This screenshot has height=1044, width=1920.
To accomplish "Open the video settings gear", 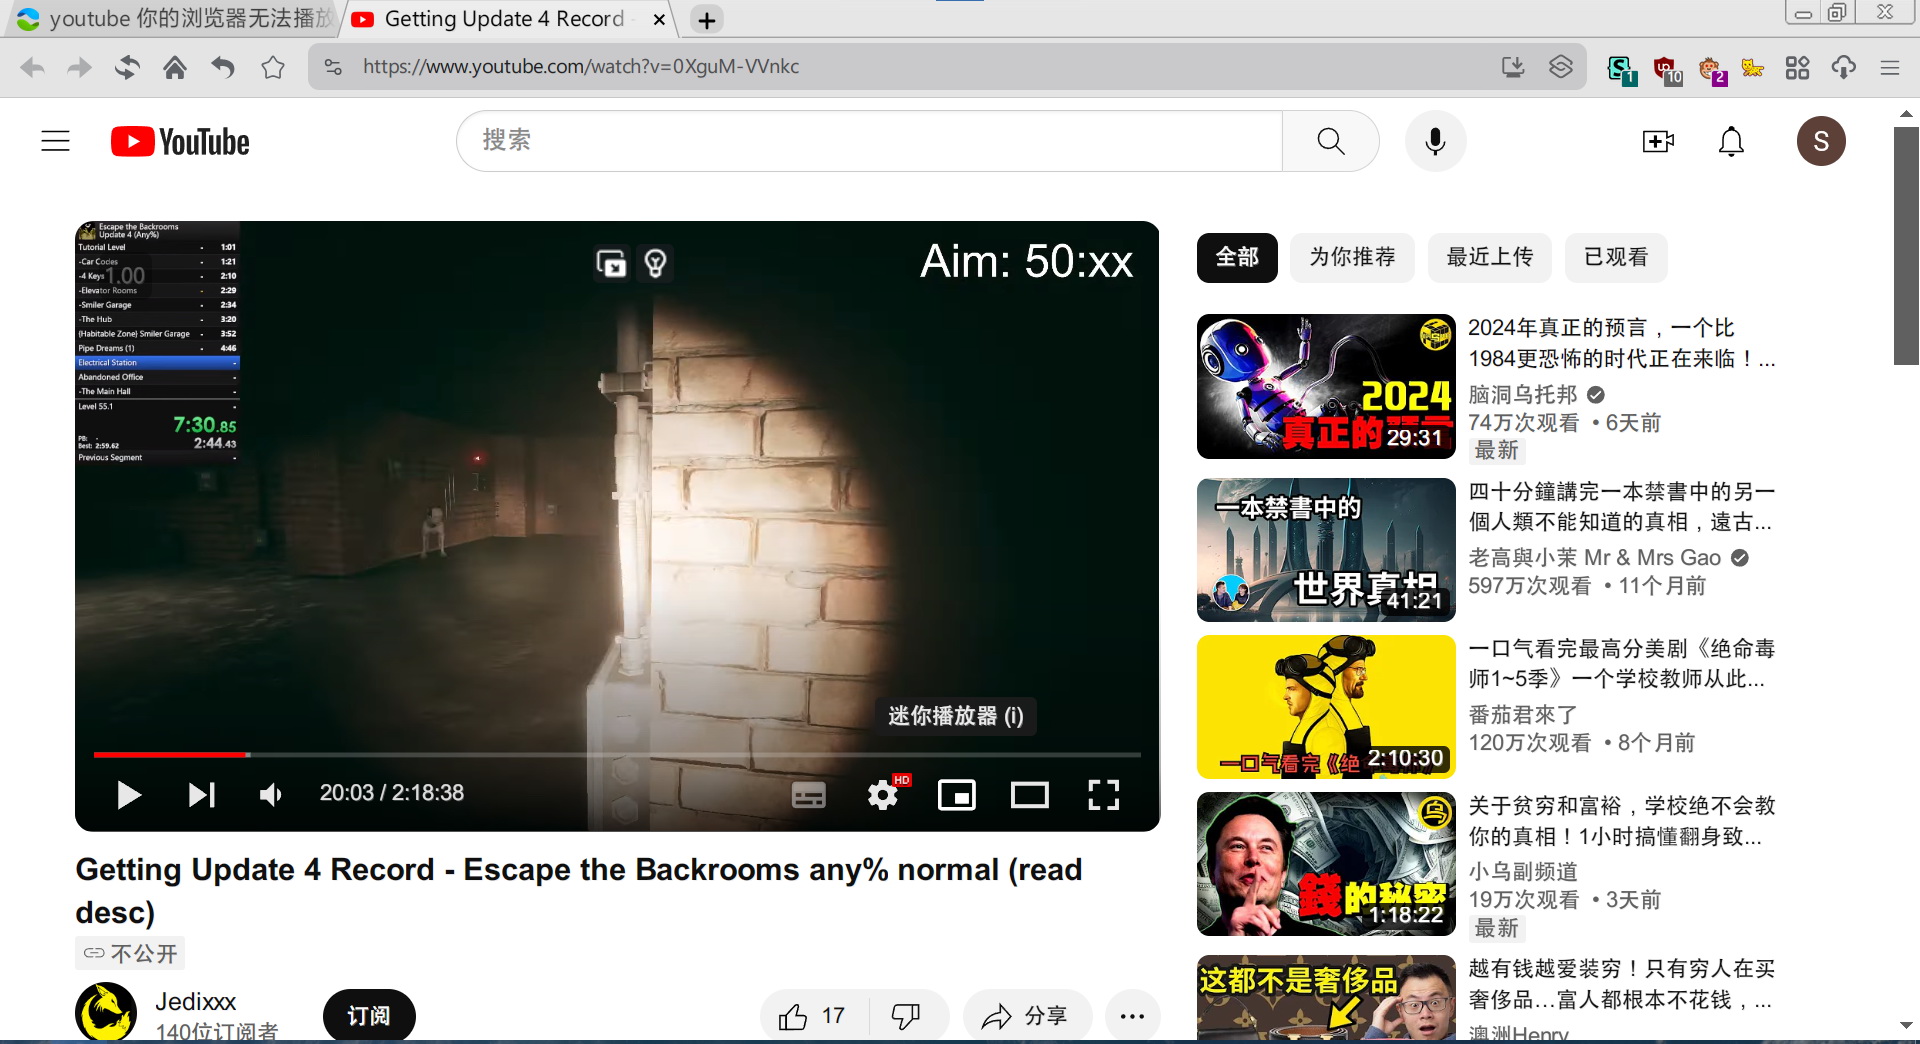I will tap(882, 795).
